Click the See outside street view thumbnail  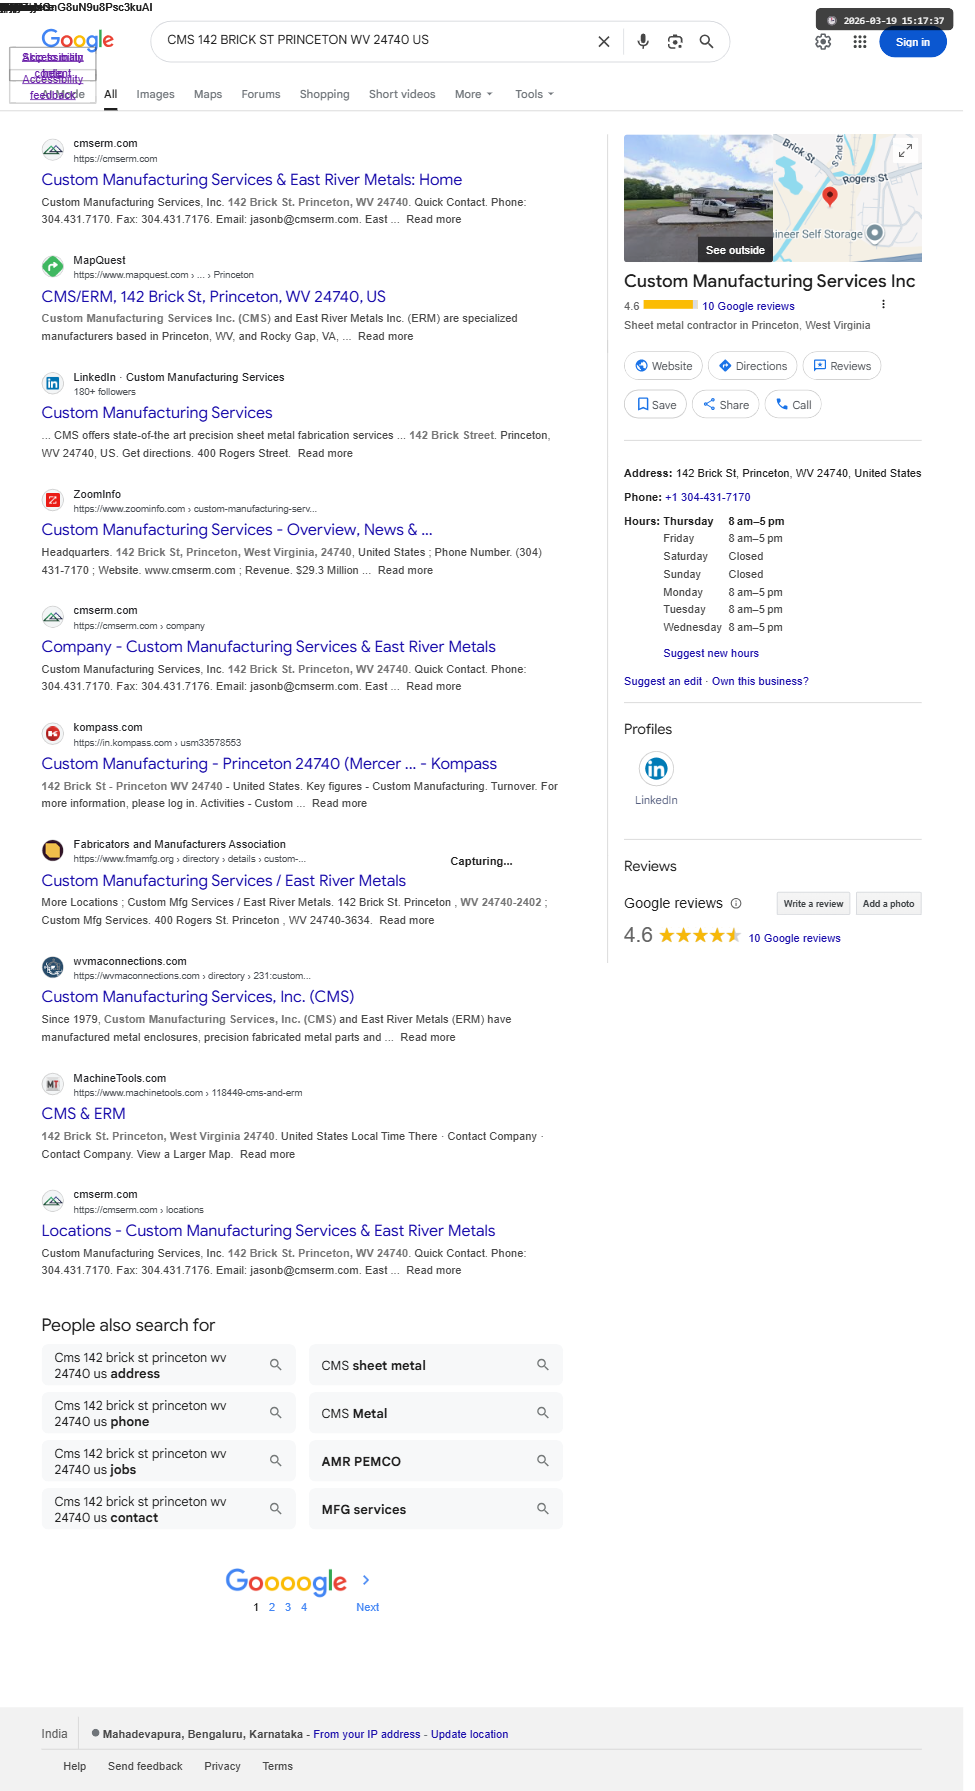pos(698,198)
